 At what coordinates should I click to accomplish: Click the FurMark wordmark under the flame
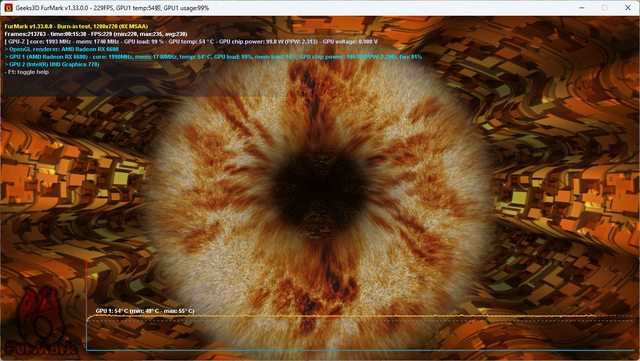point(42,347)
